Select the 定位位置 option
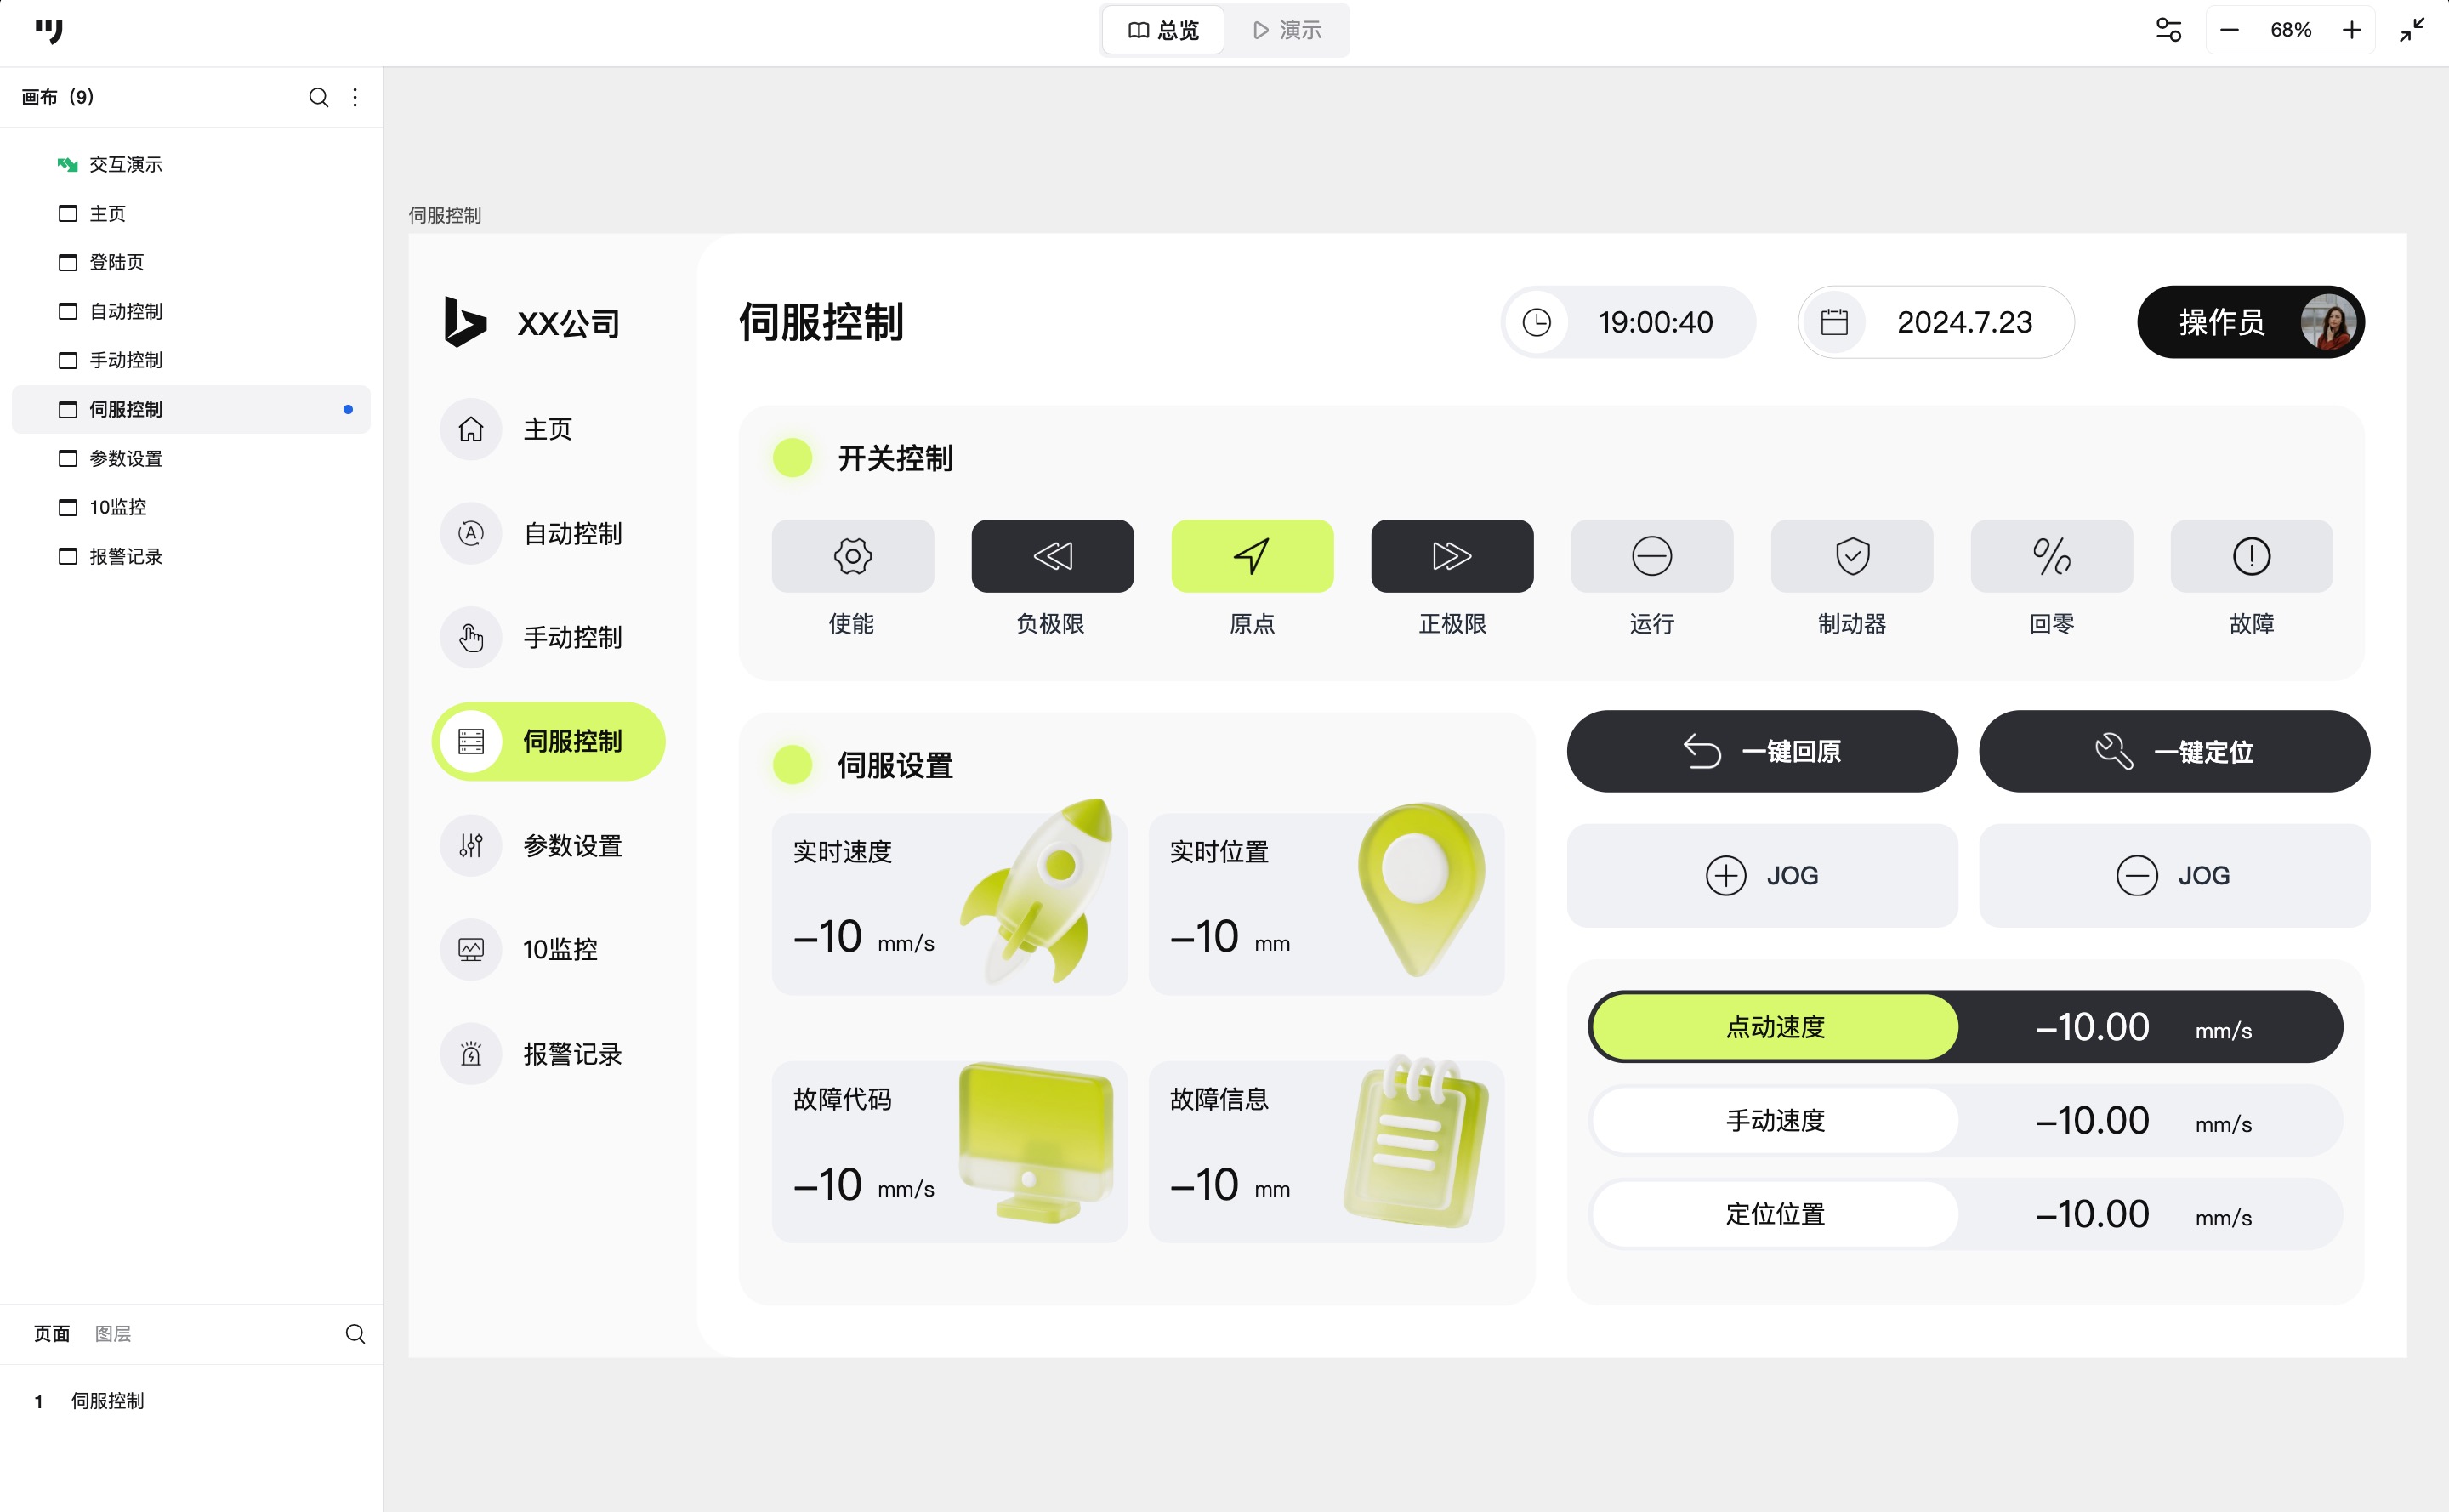The image size is (2449, 1512). [1775, 1214]
